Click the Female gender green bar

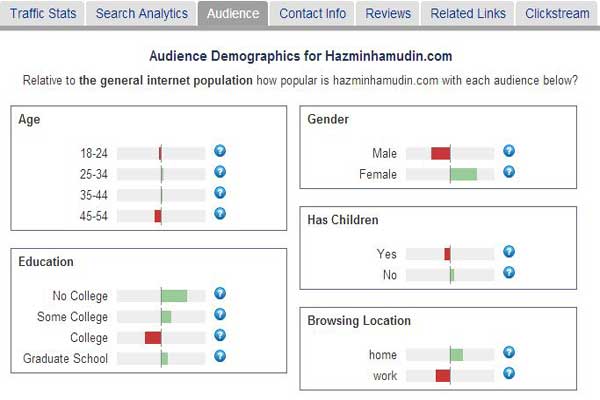click(x=464, y=174)
